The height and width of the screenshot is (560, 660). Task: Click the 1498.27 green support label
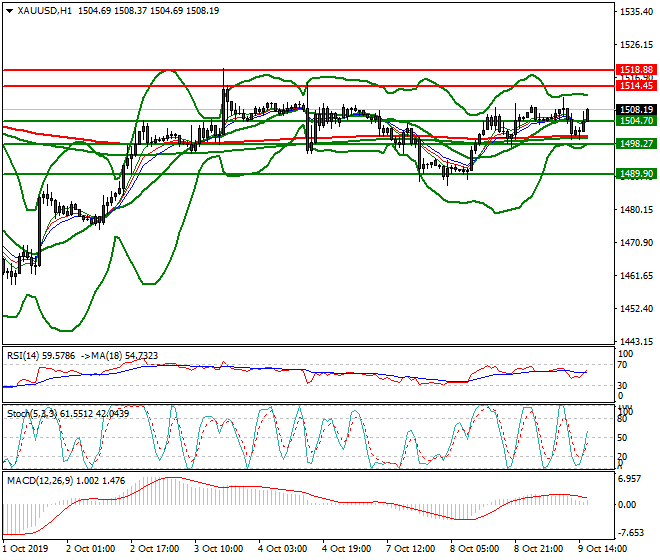coord(636,144)
